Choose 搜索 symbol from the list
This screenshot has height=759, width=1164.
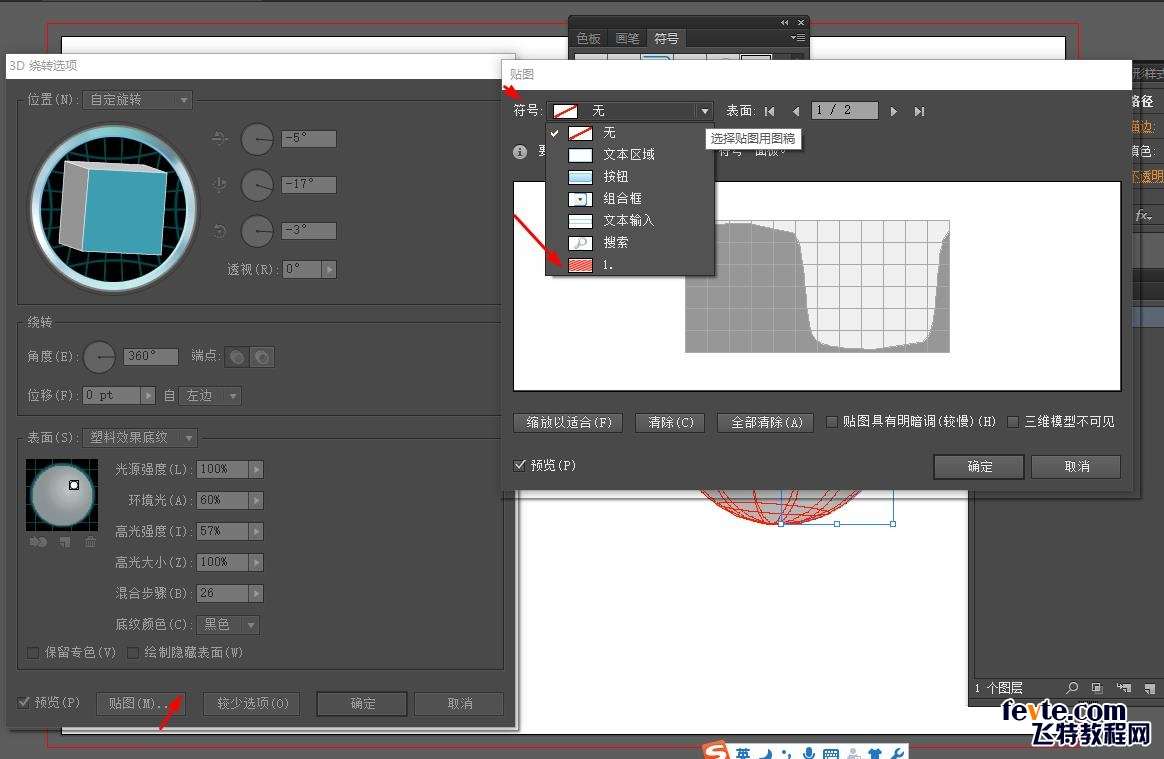click(630, 242)
